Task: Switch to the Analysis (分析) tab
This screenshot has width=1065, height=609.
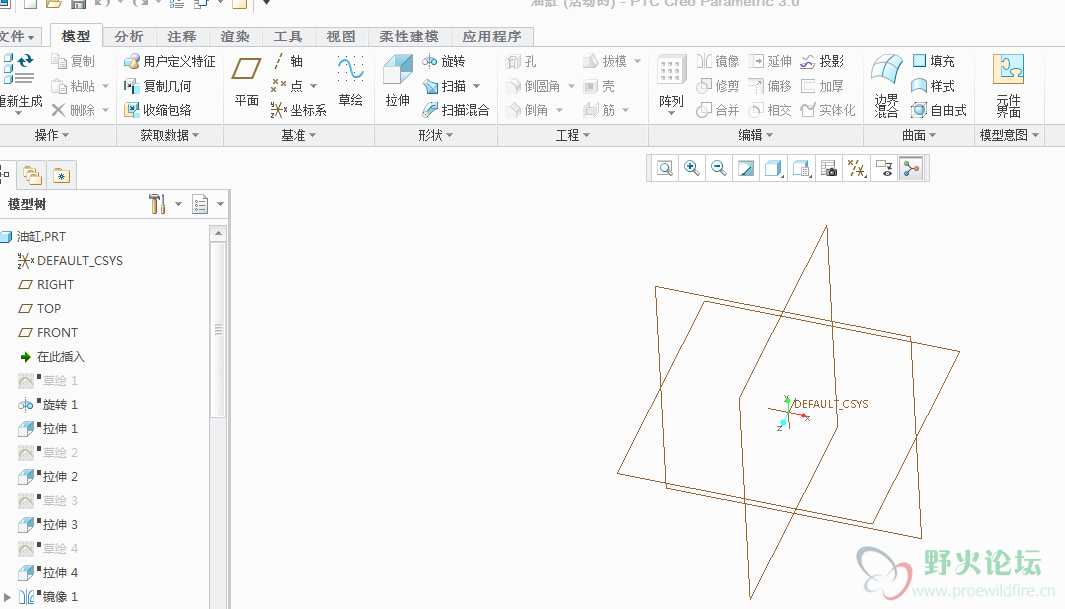Action: pyautogui.click(x=128, y=37)
